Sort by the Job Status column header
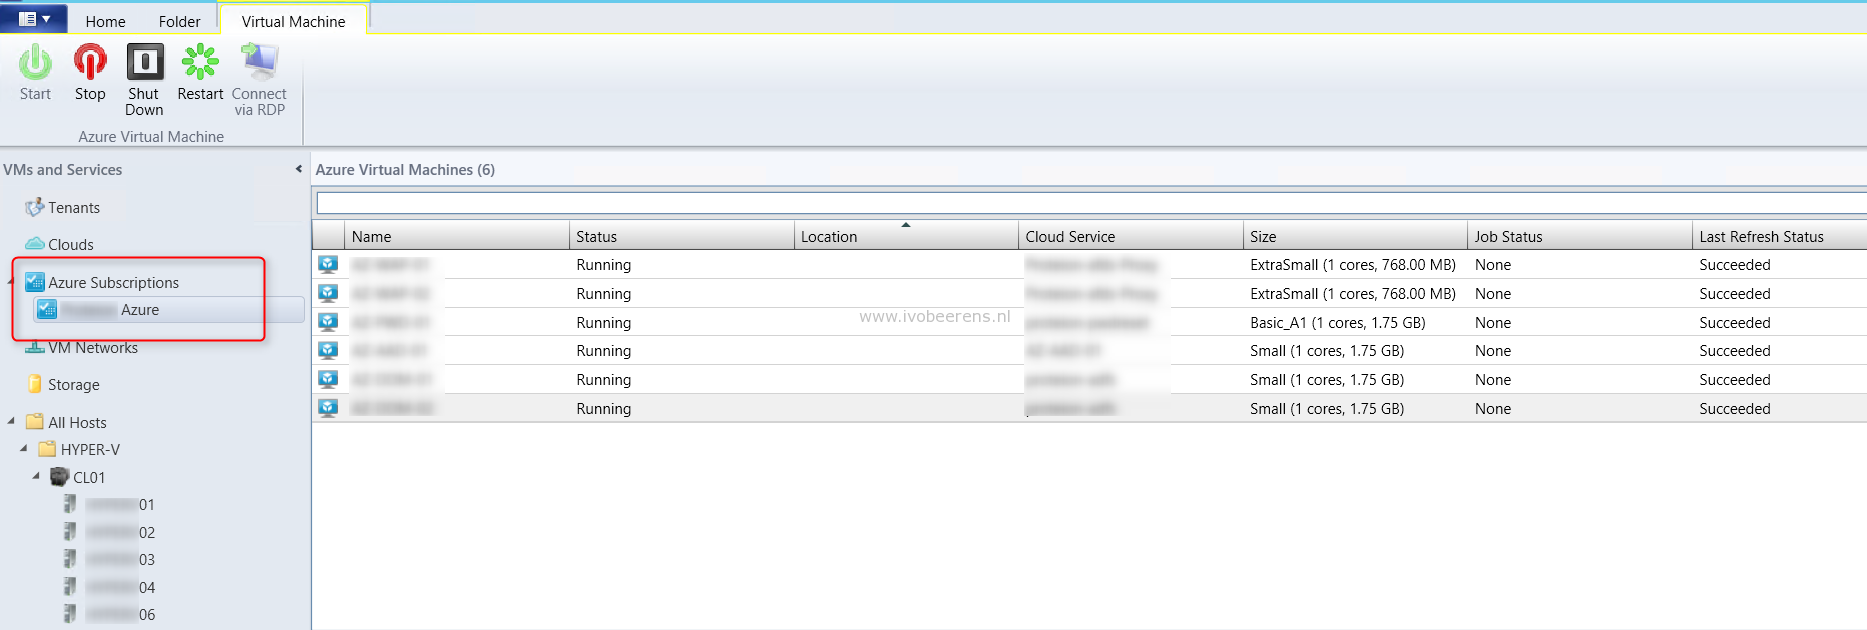Image resolution: width=1867 pixels, height=630 pixels. (1580, 236)
